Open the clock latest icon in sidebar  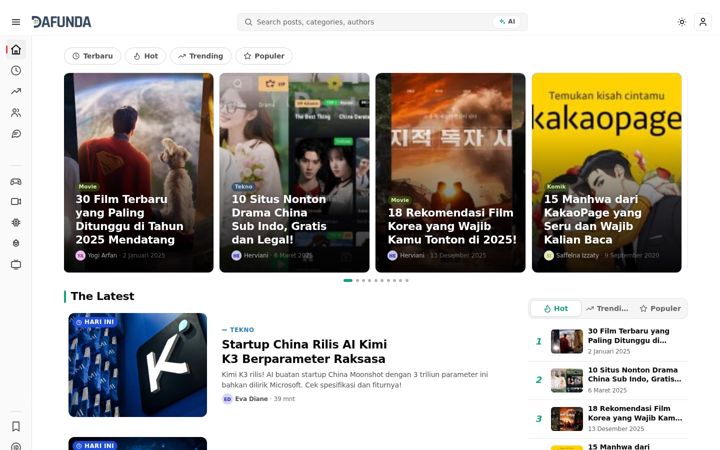16,70
